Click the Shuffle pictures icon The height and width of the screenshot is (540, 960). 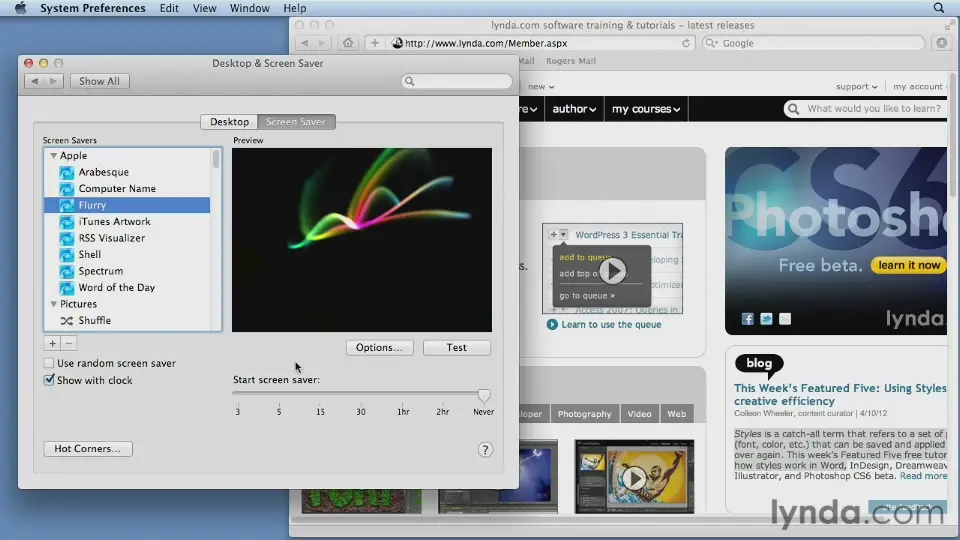click(x=67, y=320)
